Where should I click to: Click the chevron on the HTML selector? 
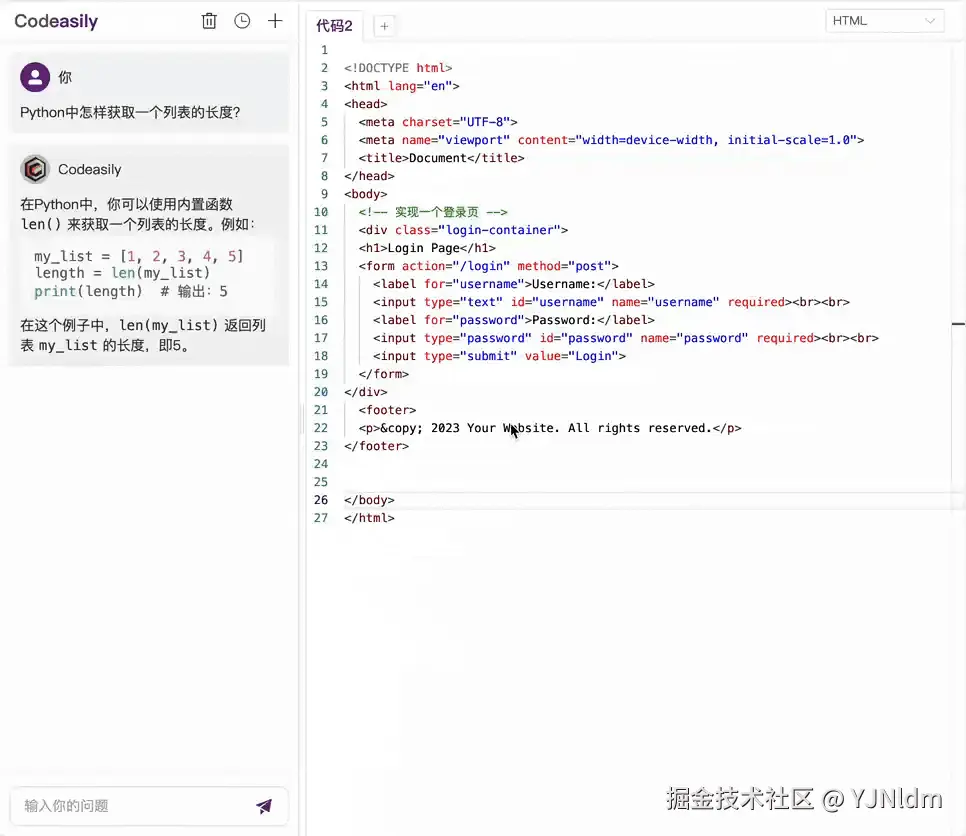930,20
